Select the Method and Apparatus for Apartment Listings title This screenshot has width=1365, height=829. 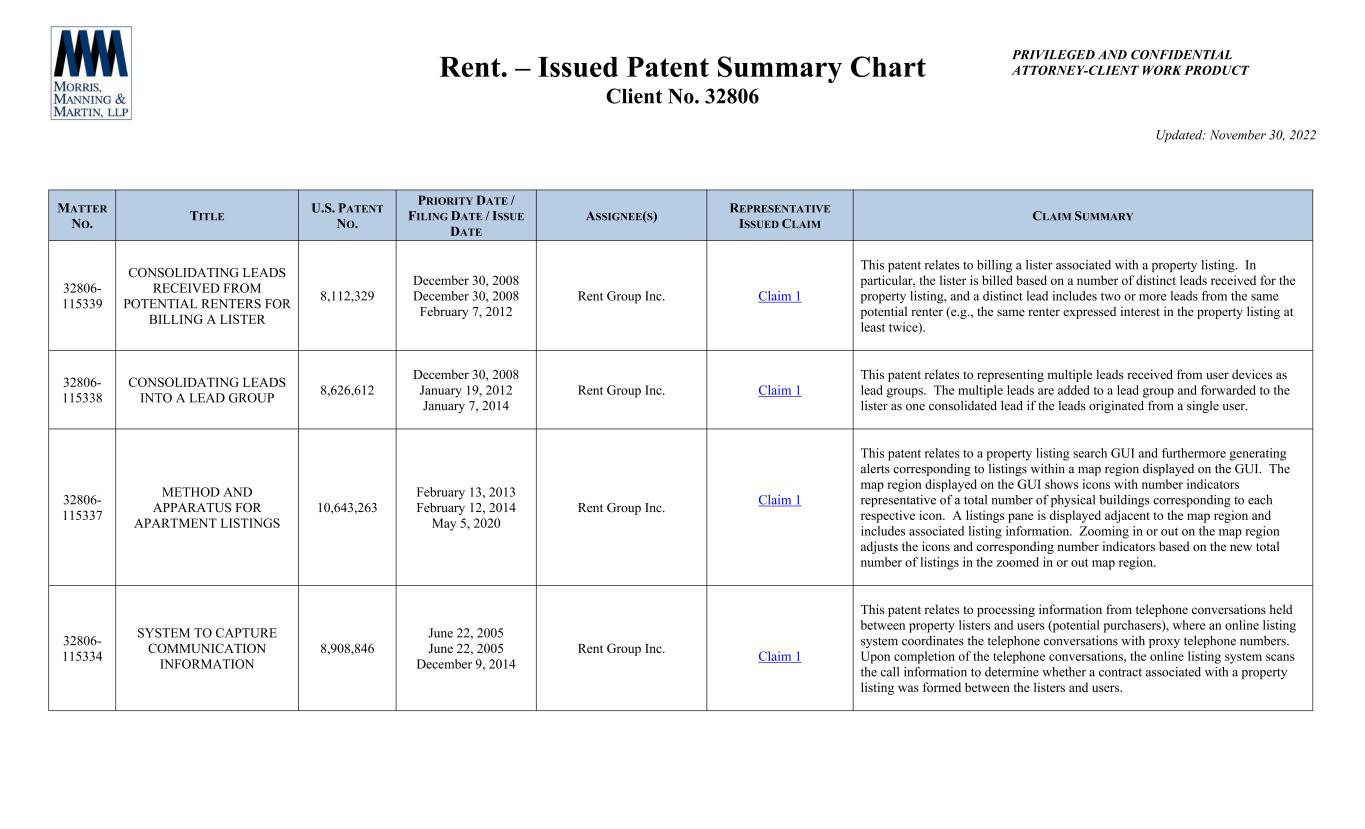tap(207, 508)
